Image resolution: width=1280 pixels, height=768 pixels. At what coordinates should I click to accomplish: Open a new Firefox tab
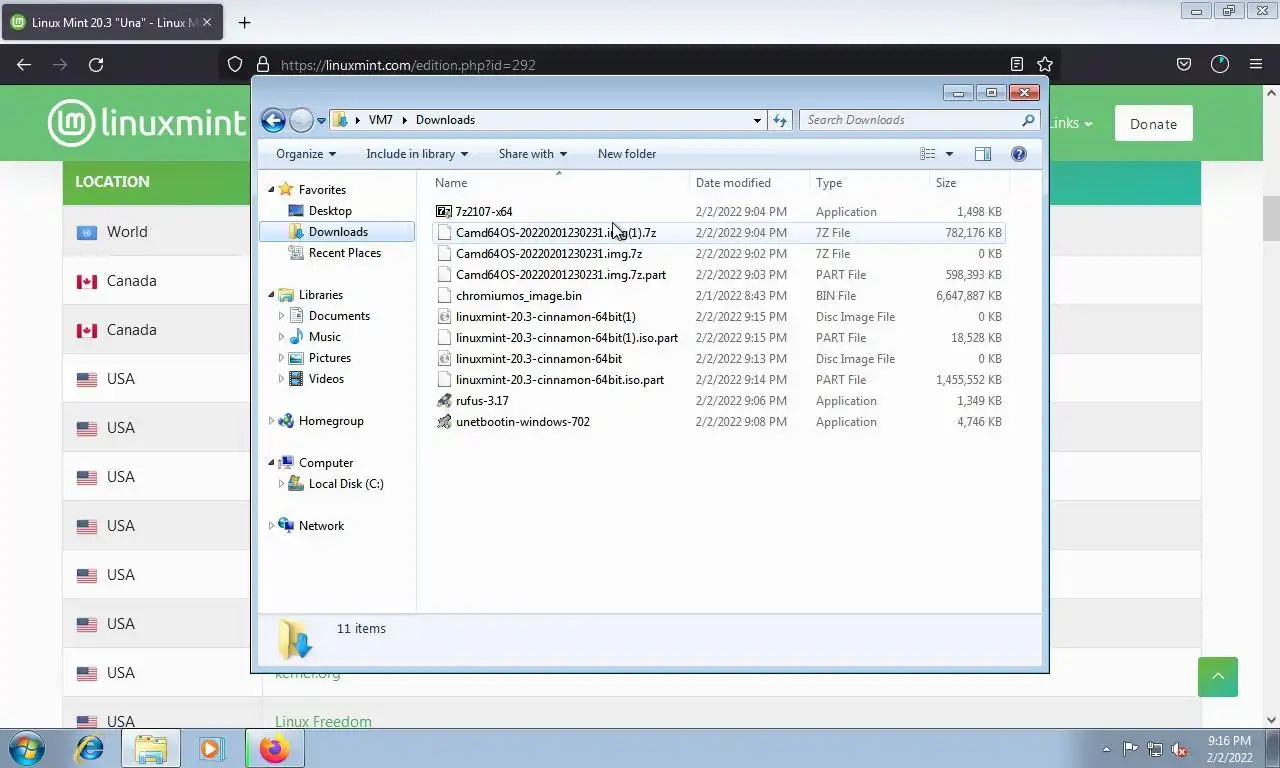pyautogui.click(x=244, y=22)
